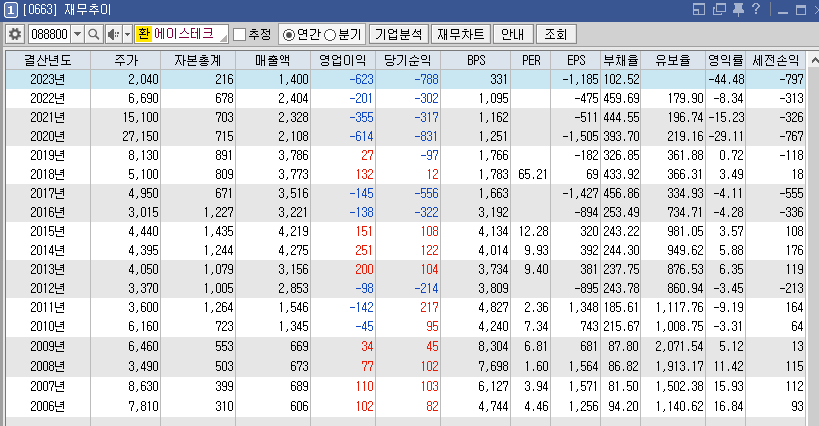
Task: Click the 영익률 column header
Action: (x=726, y=61)
